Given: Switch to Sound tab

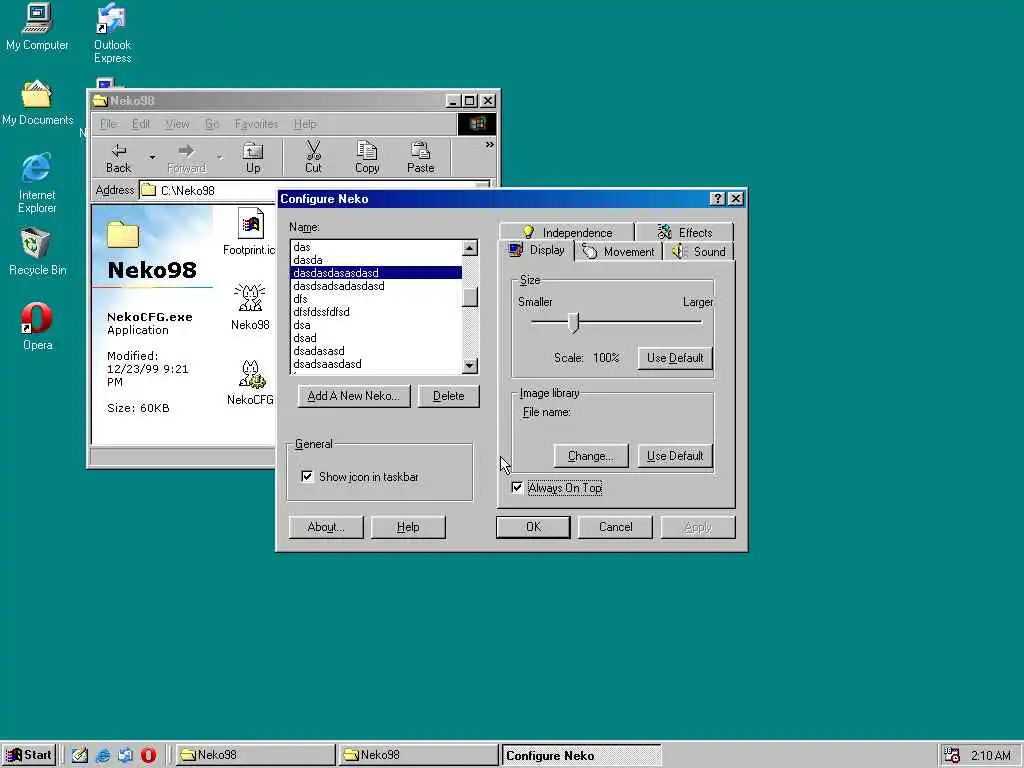Looking at the screenshot, I should [699, 251].
